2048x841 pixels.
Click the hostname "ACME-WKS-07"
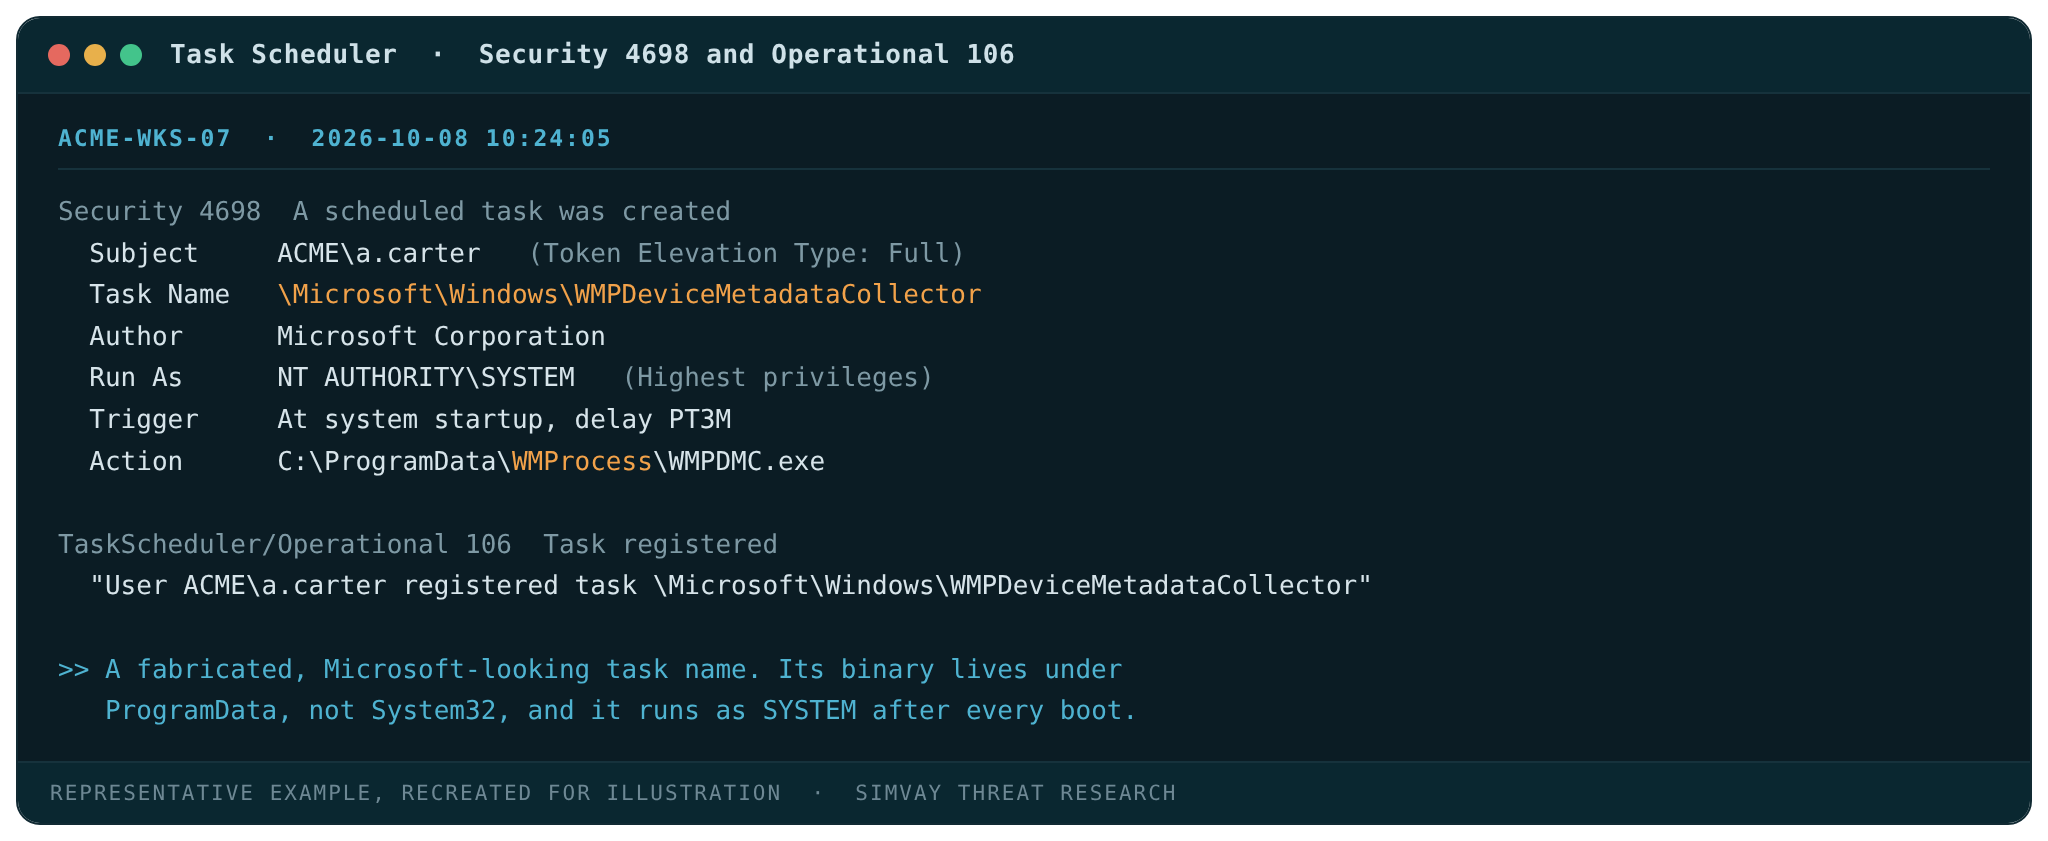click(x=145, y=138)
